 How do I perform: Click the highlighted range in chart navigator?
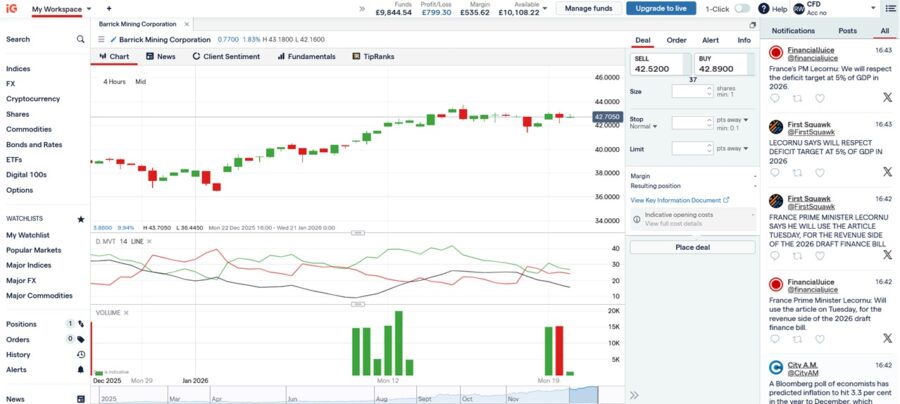[x=583, y=395]
